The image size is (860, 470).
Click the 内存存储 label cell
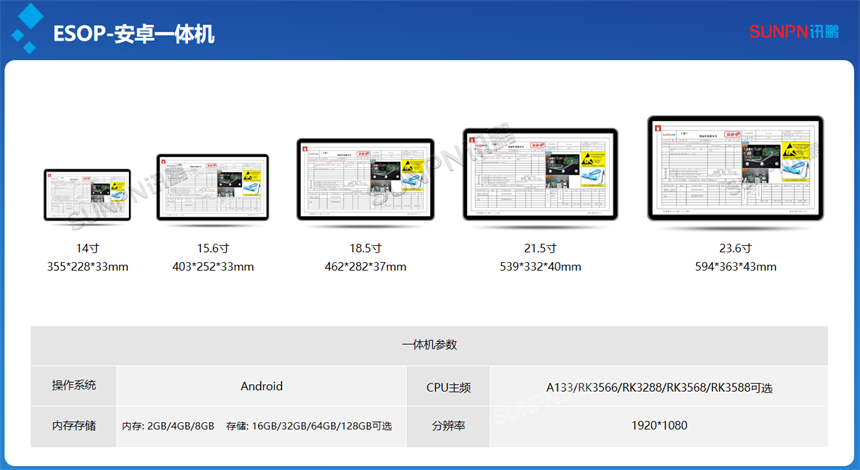[74, 426]
